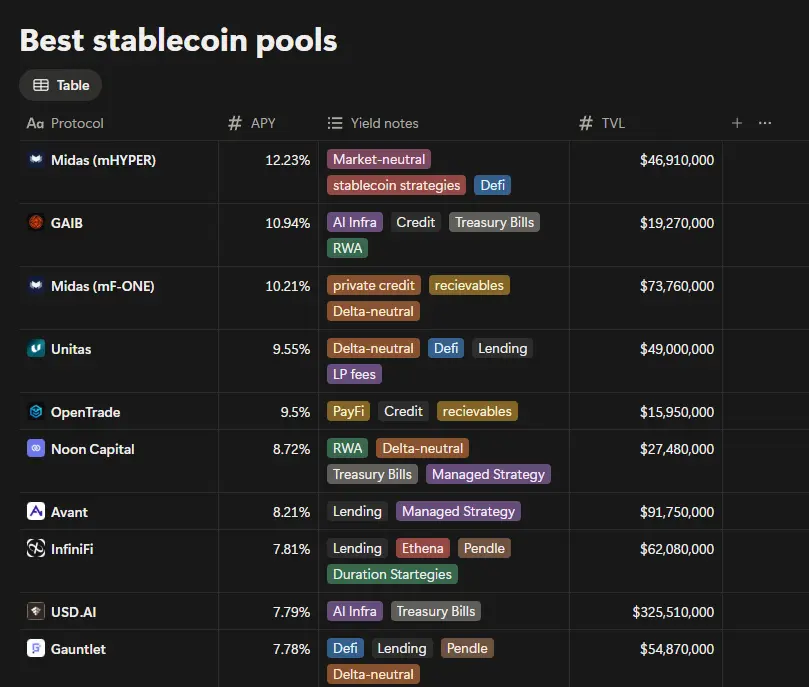The width and height of the screenshot is (809, 687).
Task: Click the Gauntlet protocol icon
Action: 36,648
